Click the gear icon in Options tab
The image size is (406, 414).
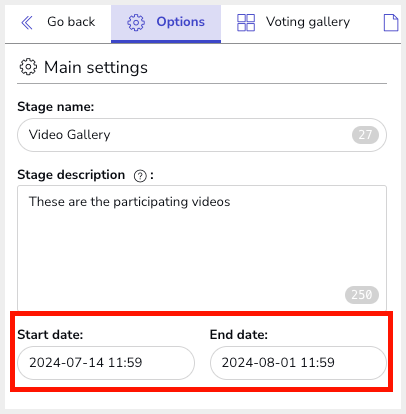(136, 23)
